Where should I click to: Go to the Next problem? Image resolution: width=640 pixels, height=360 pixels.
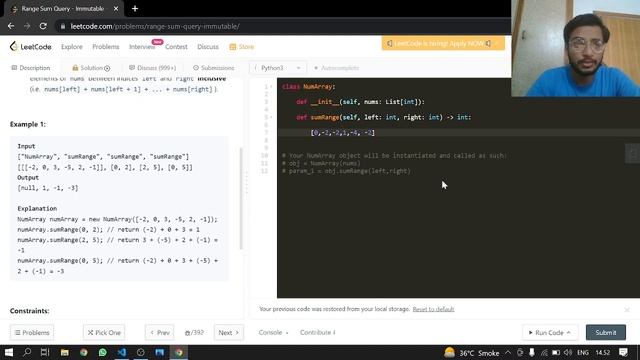[229, 333]
